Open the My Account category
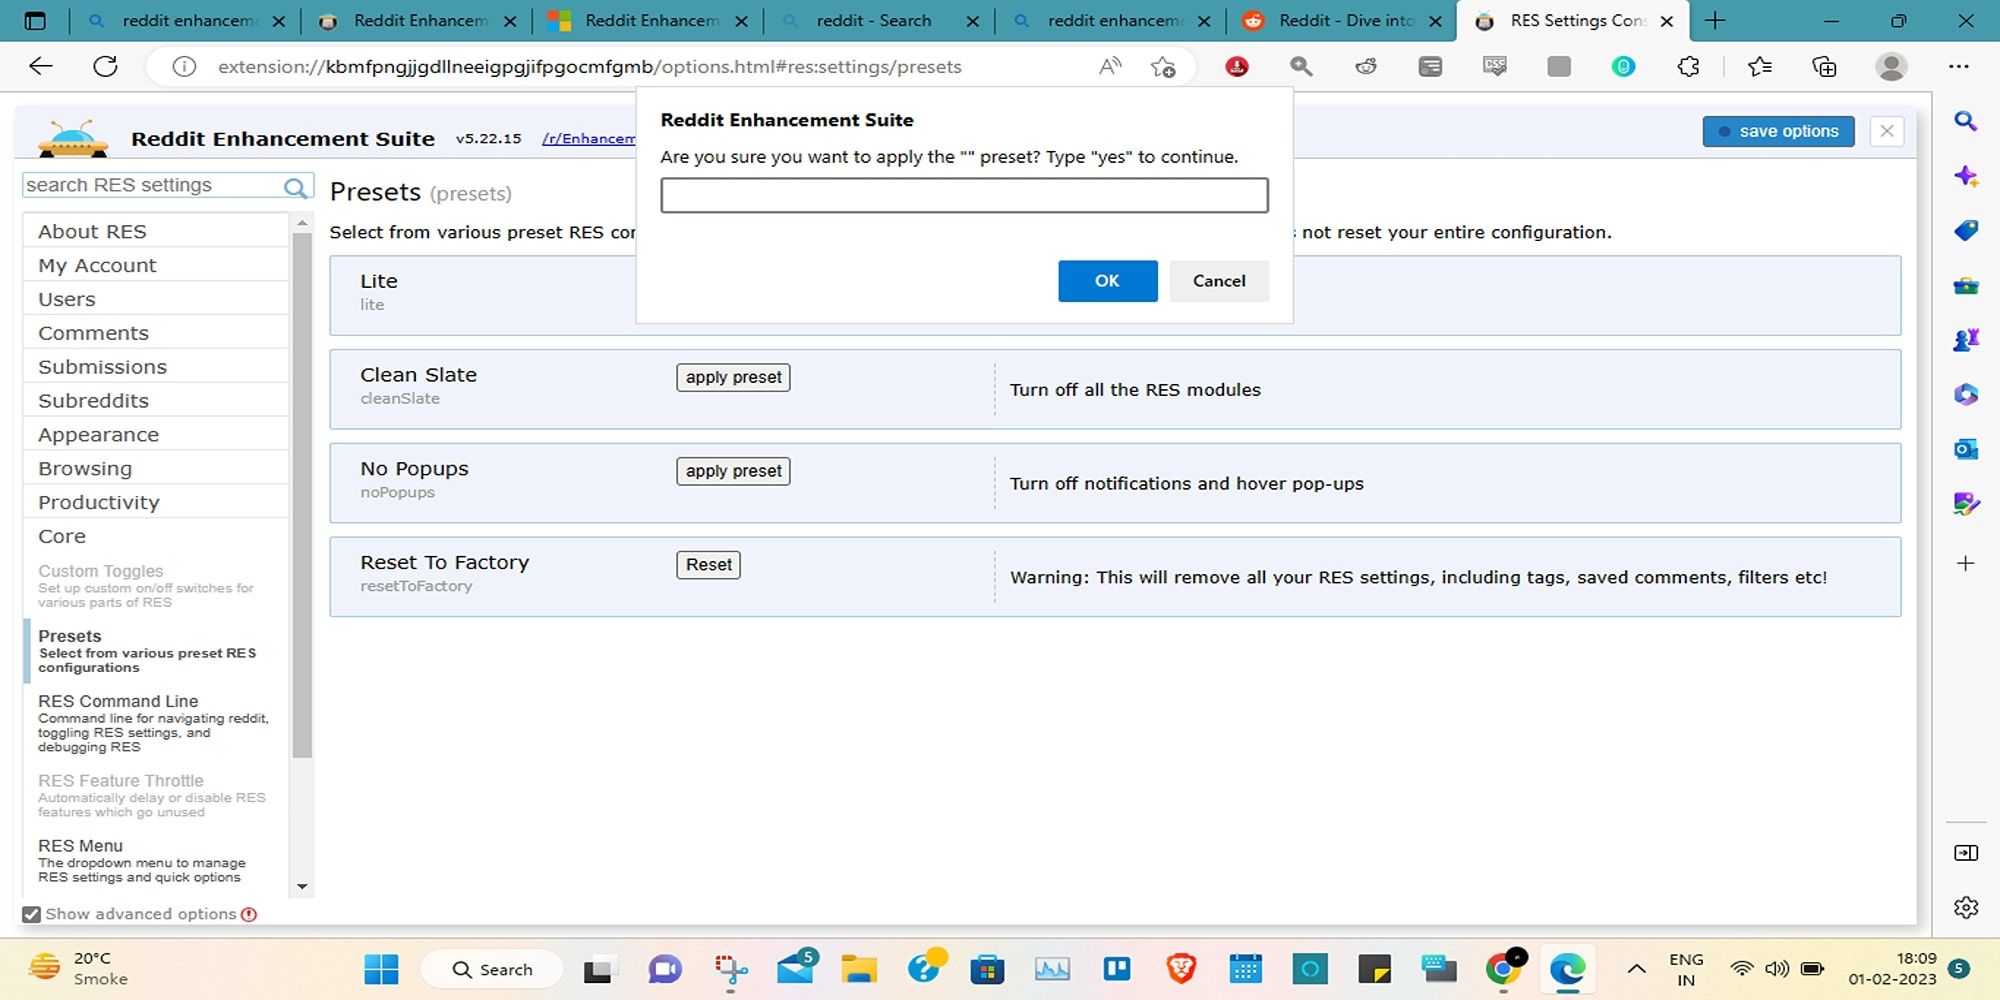 (155, 265)
